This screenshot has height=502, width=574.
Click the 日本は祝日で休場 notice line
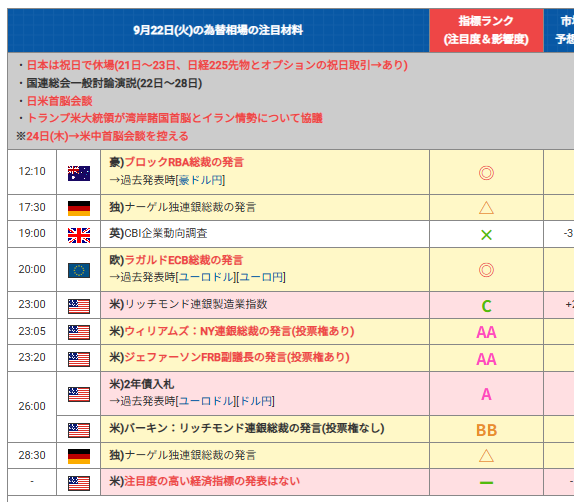[x=217, y=65]
